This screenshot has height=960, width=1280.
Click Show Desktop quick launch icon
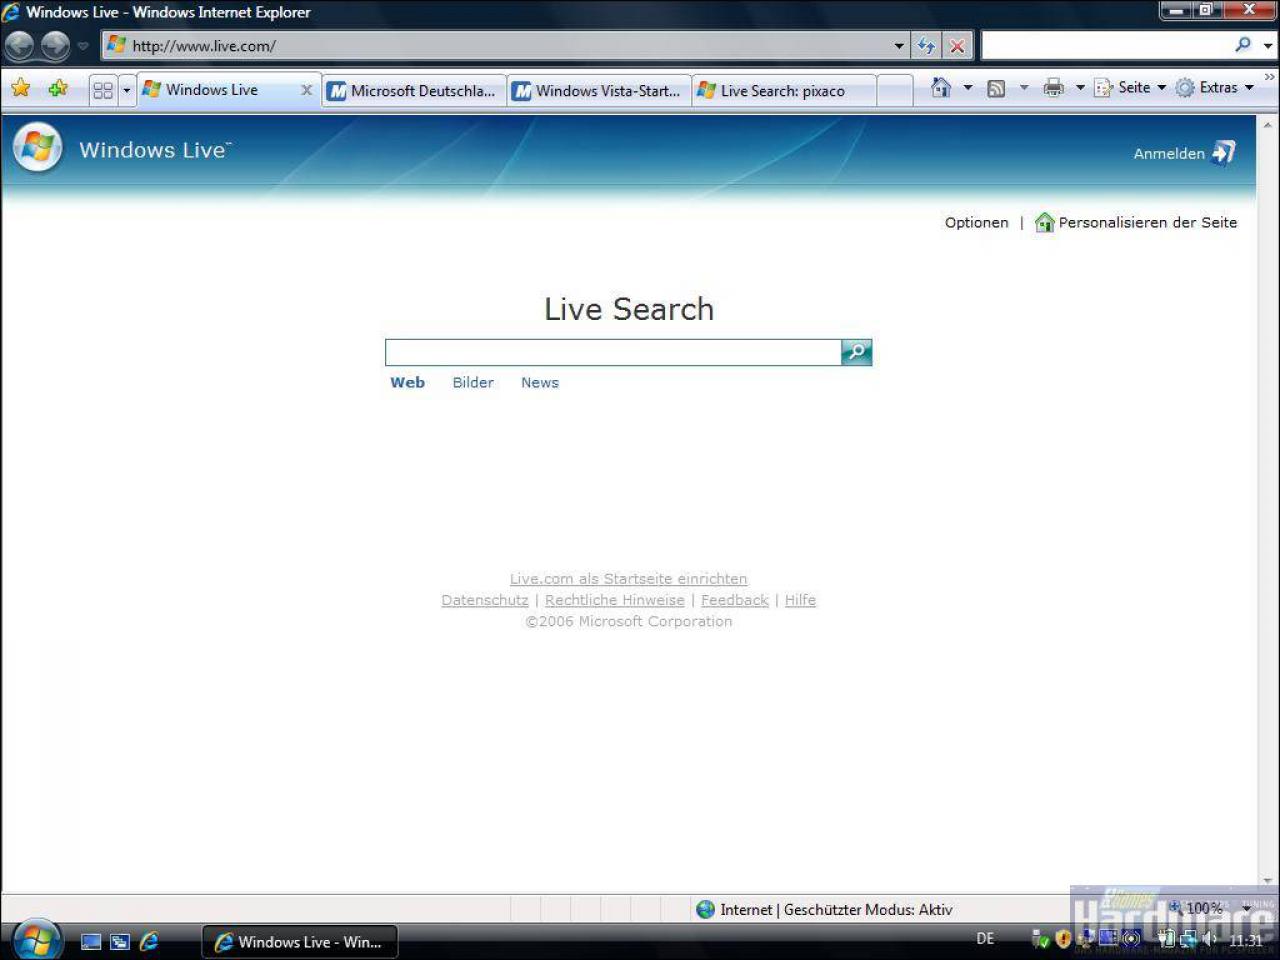tap(91, 941)
